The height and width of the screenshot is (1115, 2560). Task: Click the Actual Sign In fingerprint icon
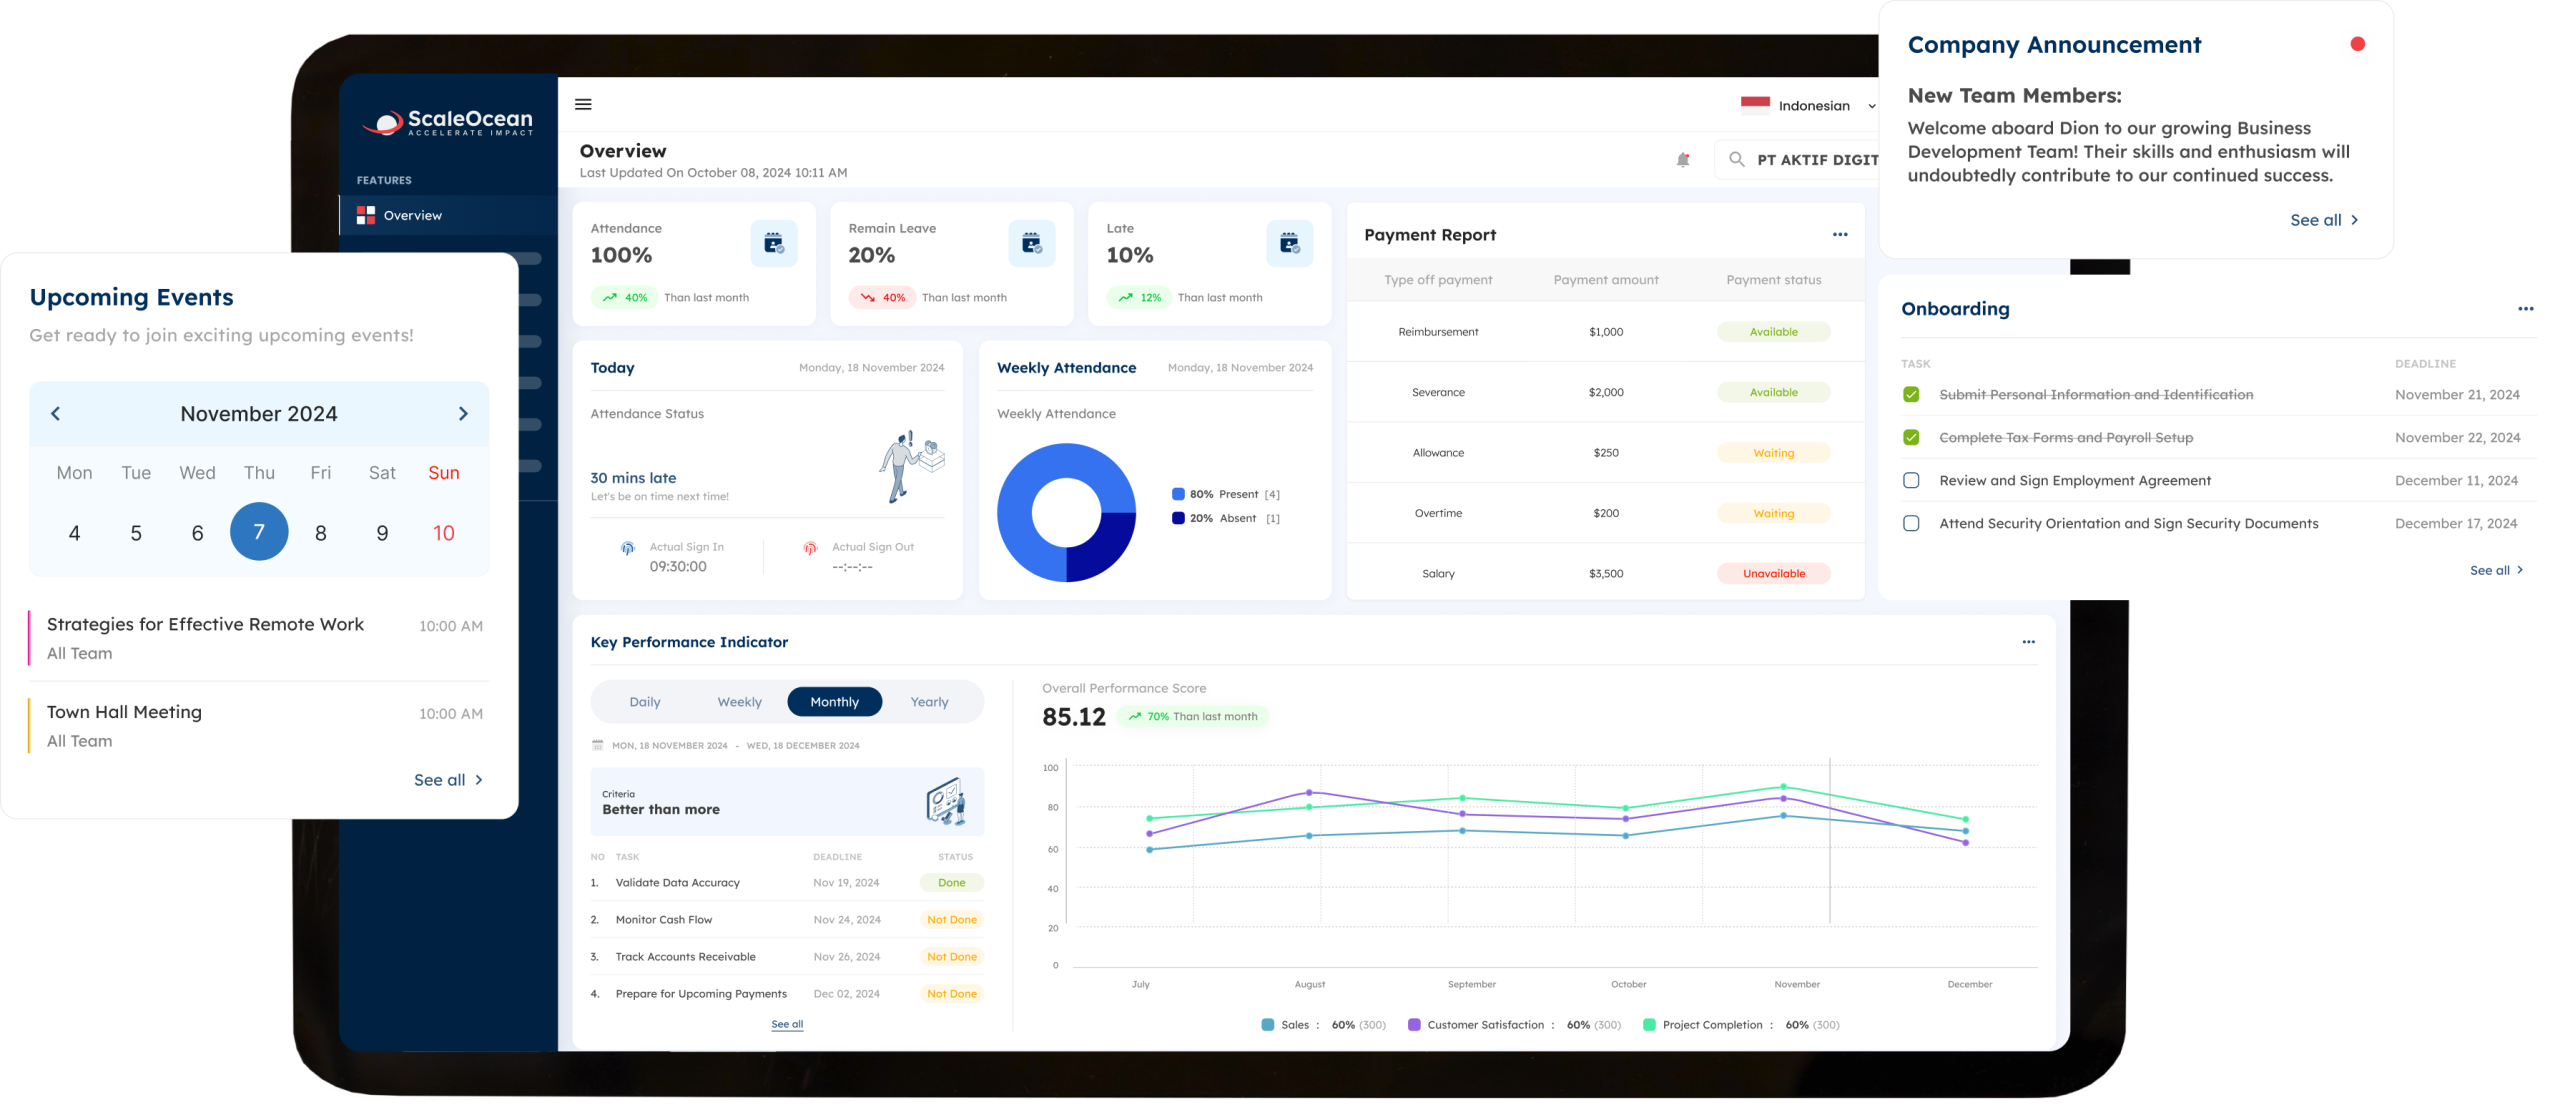[628, 548]
